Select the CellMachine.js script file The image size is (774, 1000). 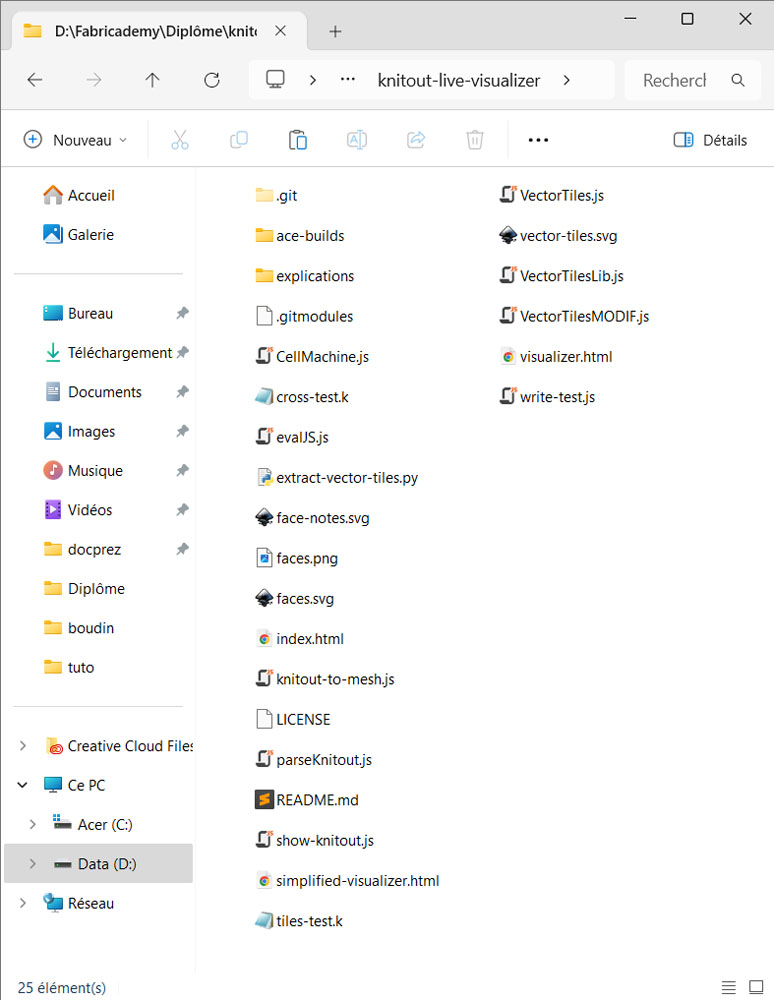click(312, 357)
